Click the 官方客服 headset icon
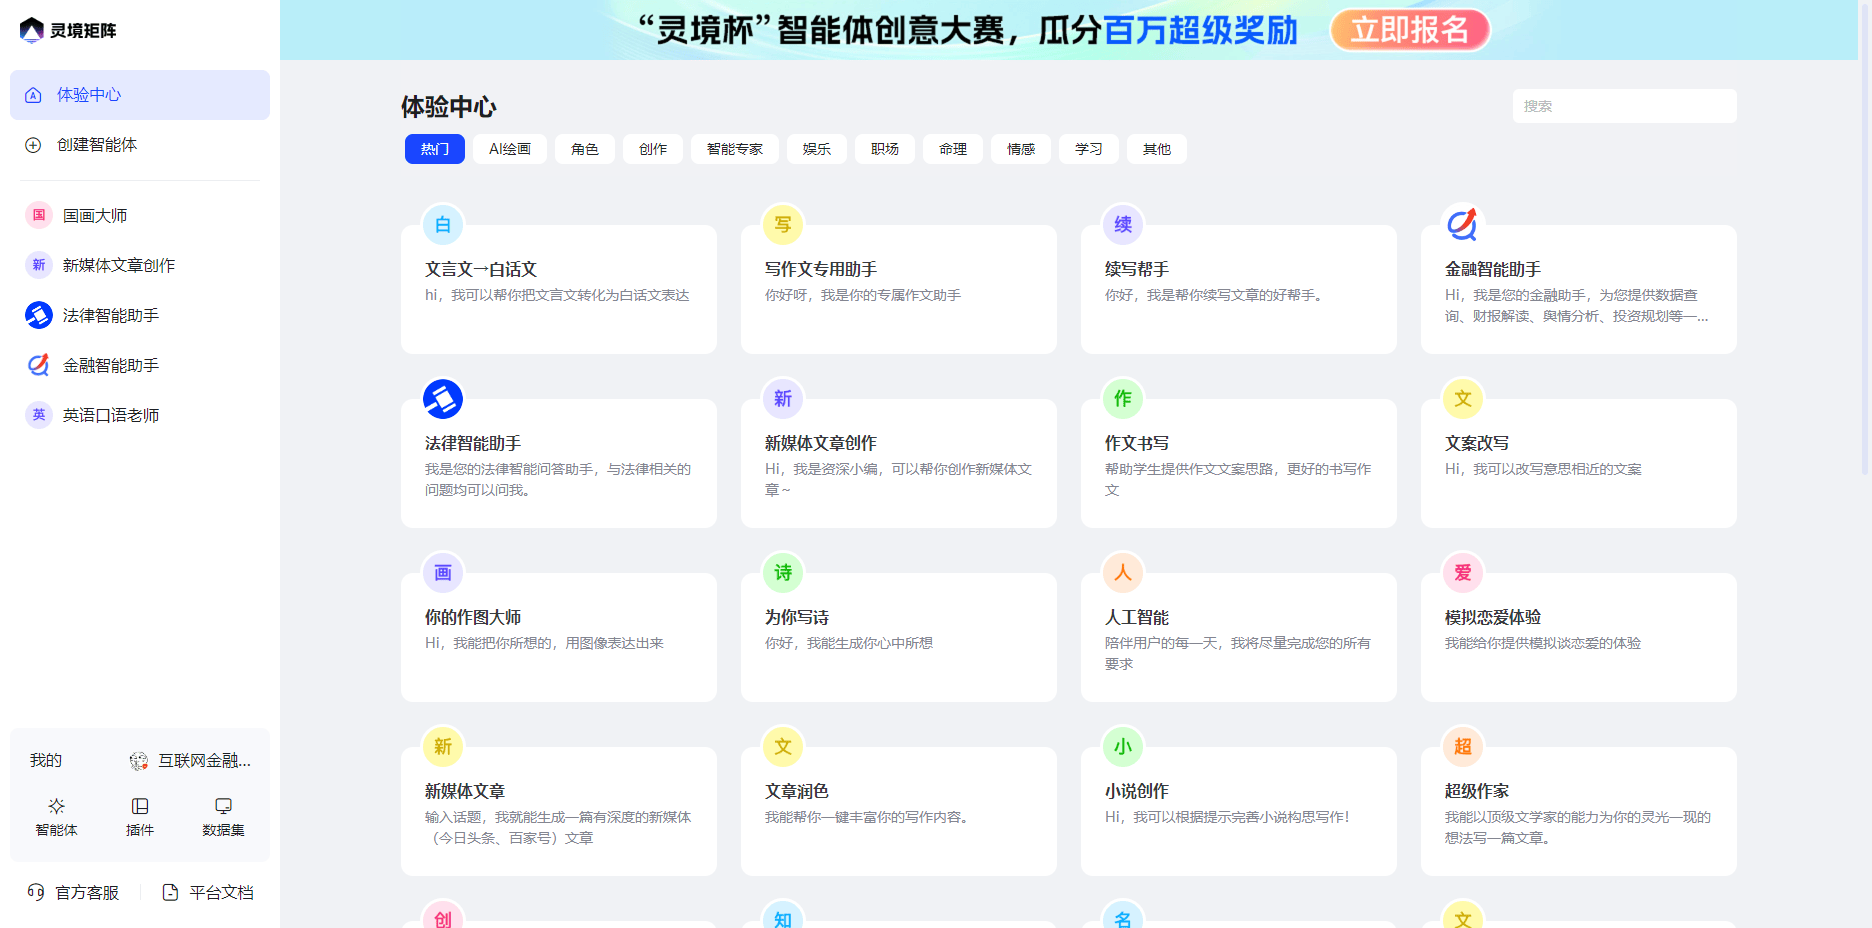Viewport: 1872px width, 928px height. pos(36,892)
